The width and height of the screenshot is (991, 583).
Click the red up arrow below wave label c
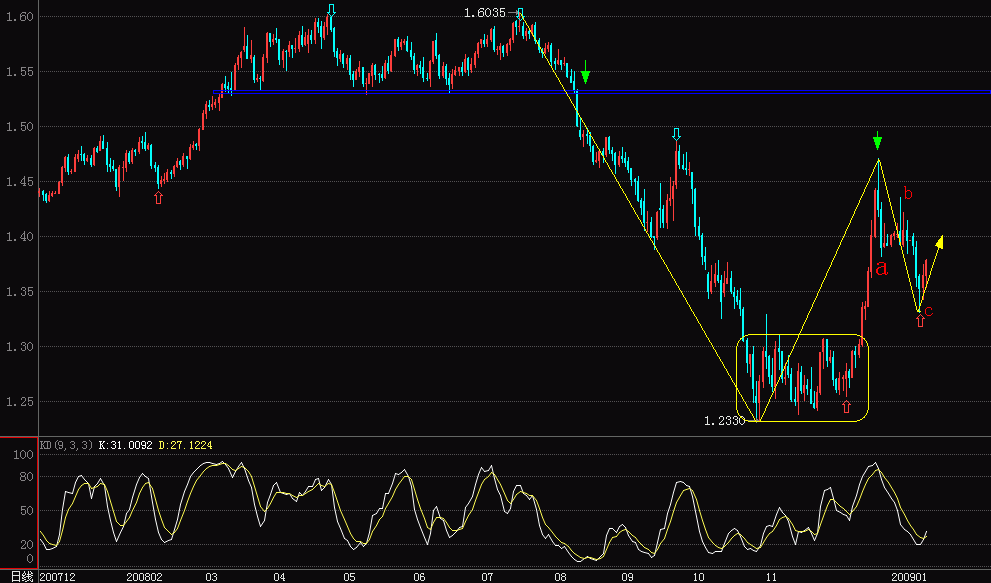click(919, 321)
